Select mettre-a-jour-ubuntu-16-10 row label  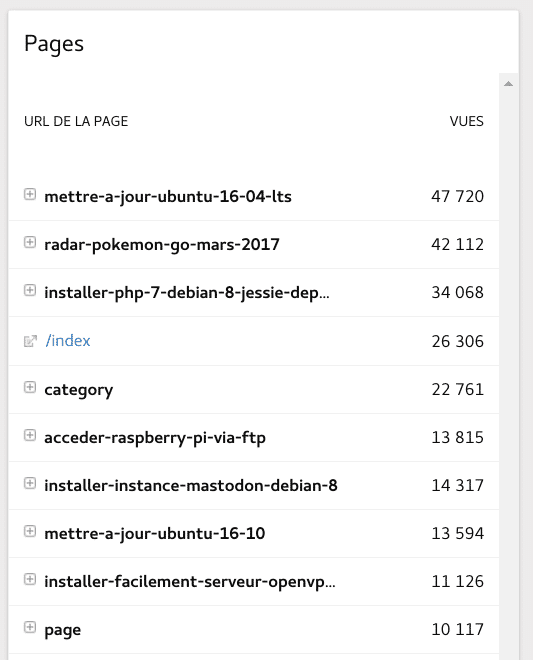tap(155, 534)
